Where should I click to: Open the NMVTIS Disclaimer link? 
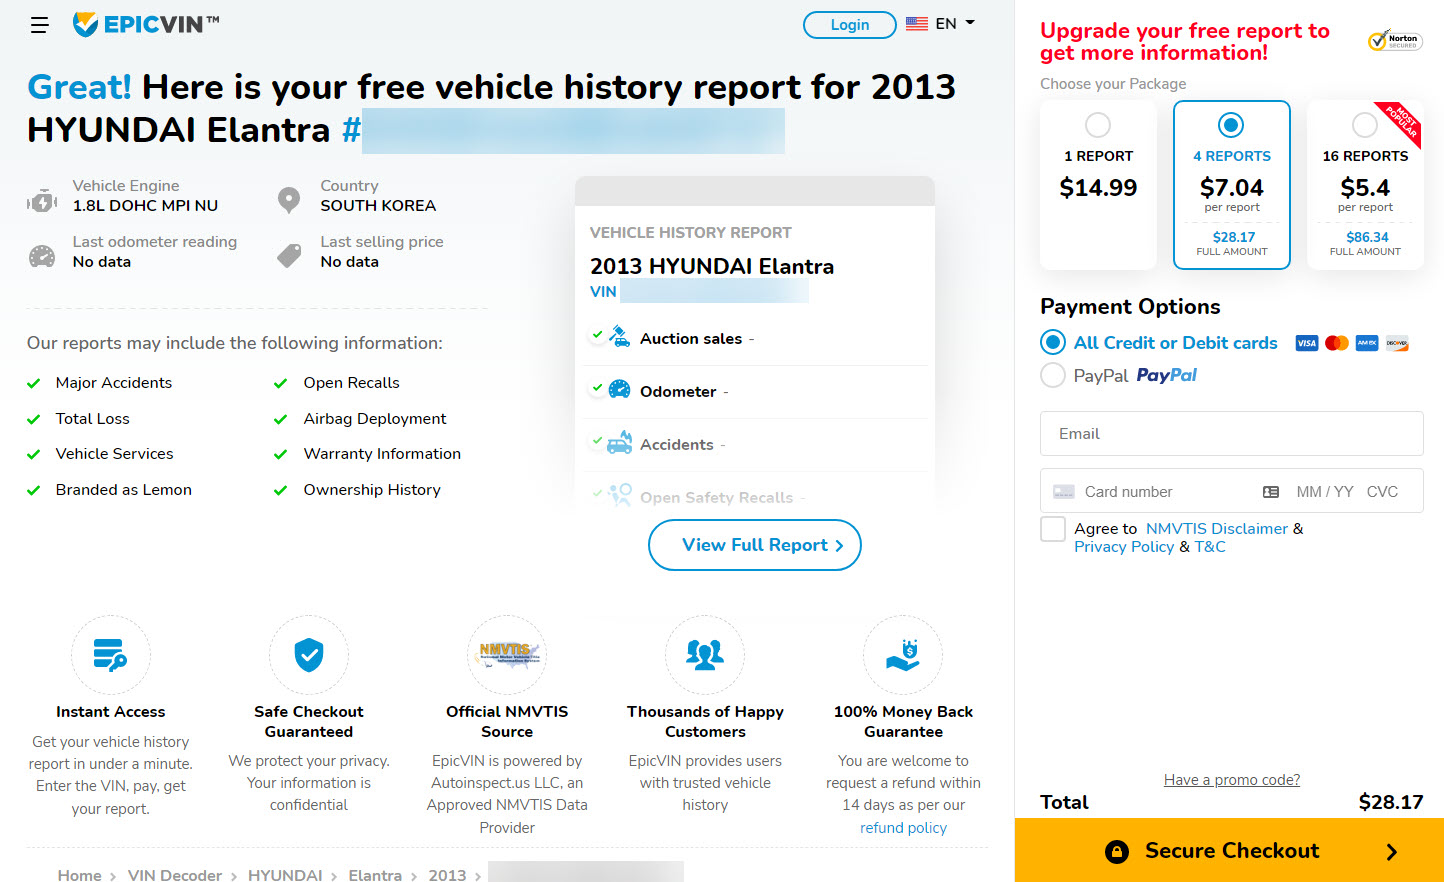(x=1217, y=528)
